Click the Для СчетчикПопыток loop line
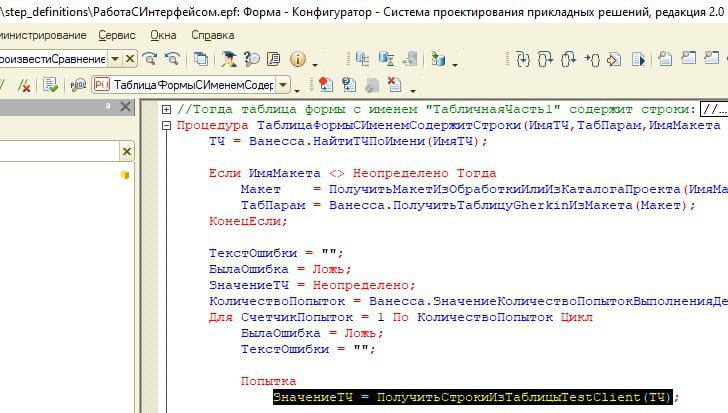Viewport: 728px width, 413px height. 401,317
